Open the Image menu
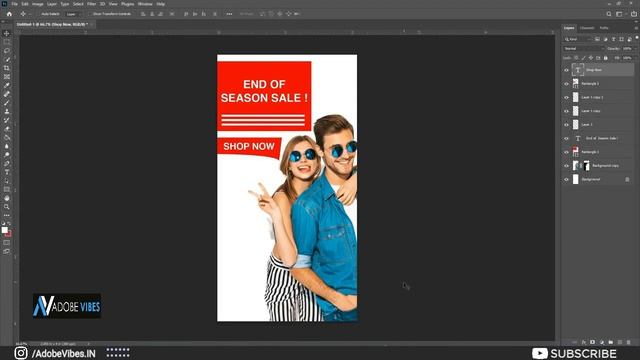The width and height of the screenshot is (640, 360). point(38,4)
